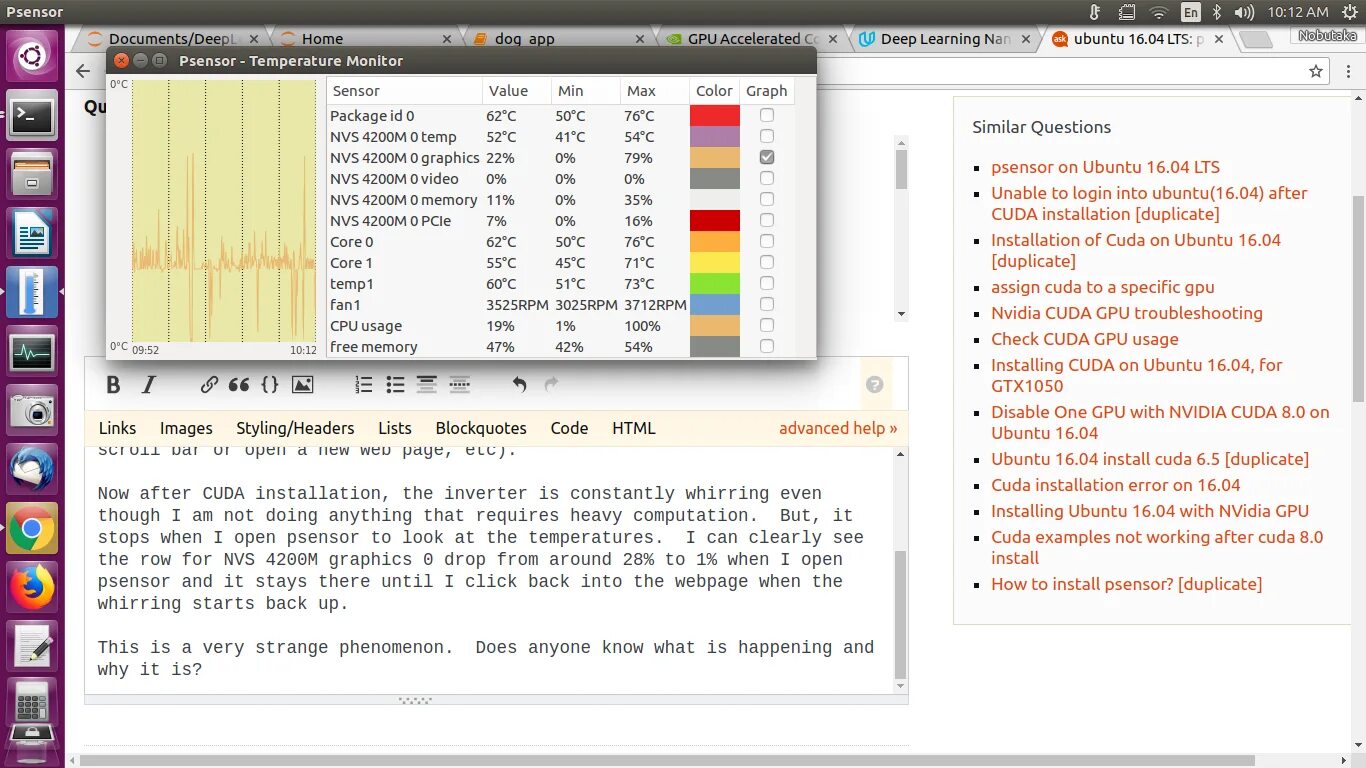Screen dimensions: 1366x768
Task: Enable graph for CPU usage
Action: click(x=767, y=326)
